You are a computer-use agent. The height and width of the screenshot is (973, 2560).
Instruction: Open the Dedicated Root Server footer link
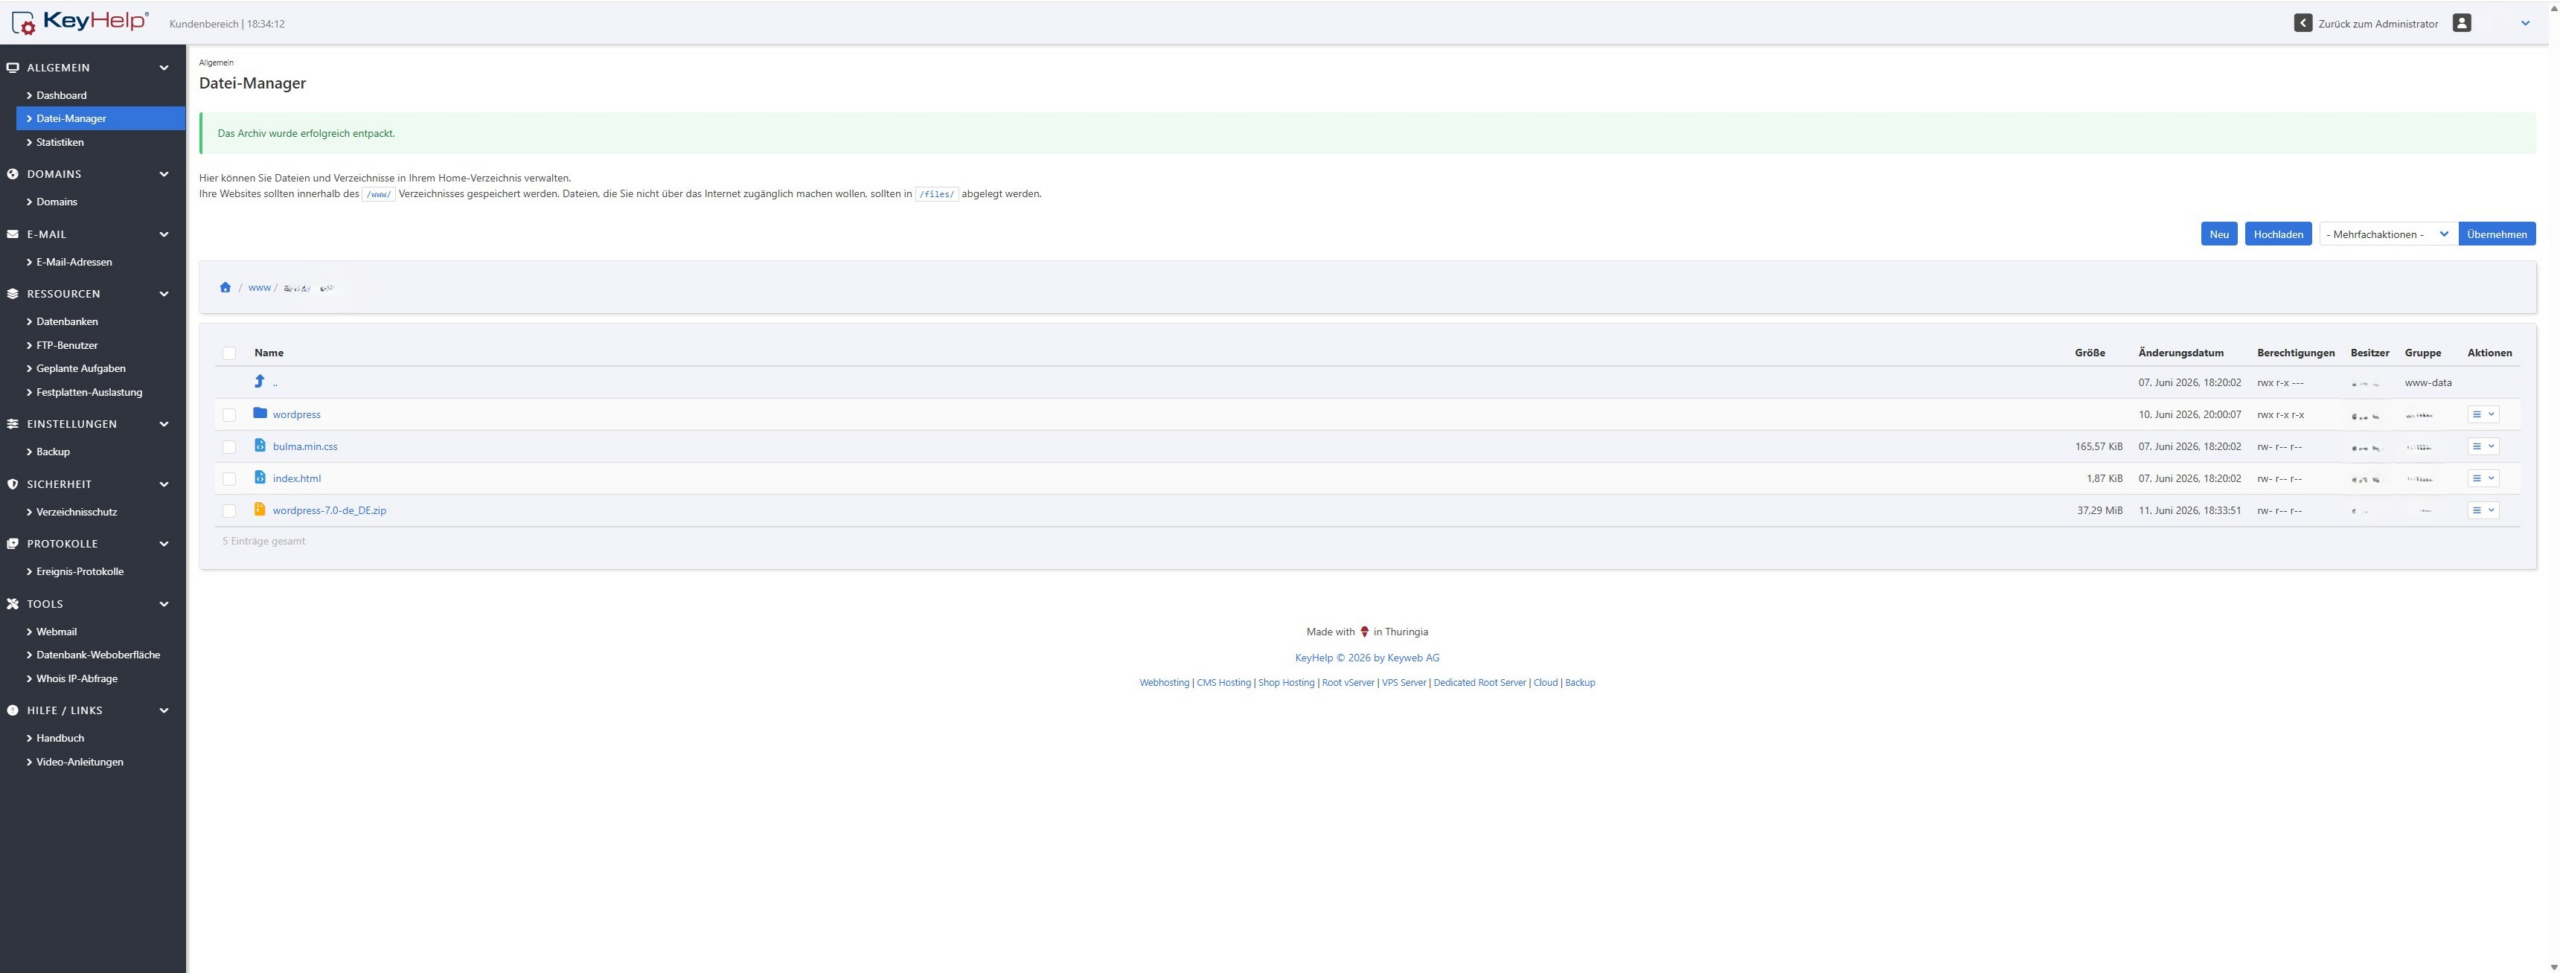1479,682
